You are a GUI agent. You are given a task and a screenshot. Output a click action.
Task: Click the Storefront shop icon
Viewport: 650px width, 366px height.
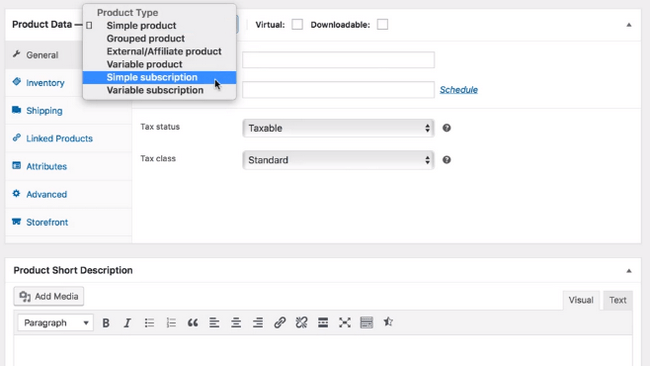17,221
